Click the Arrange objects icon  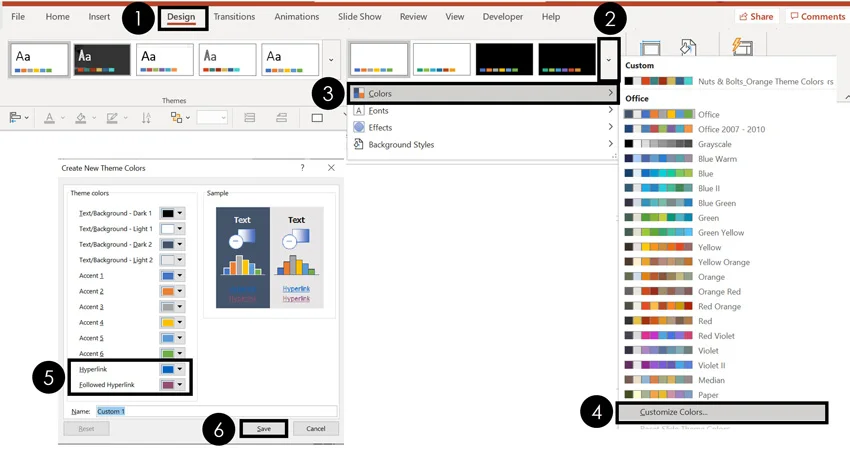176,118
